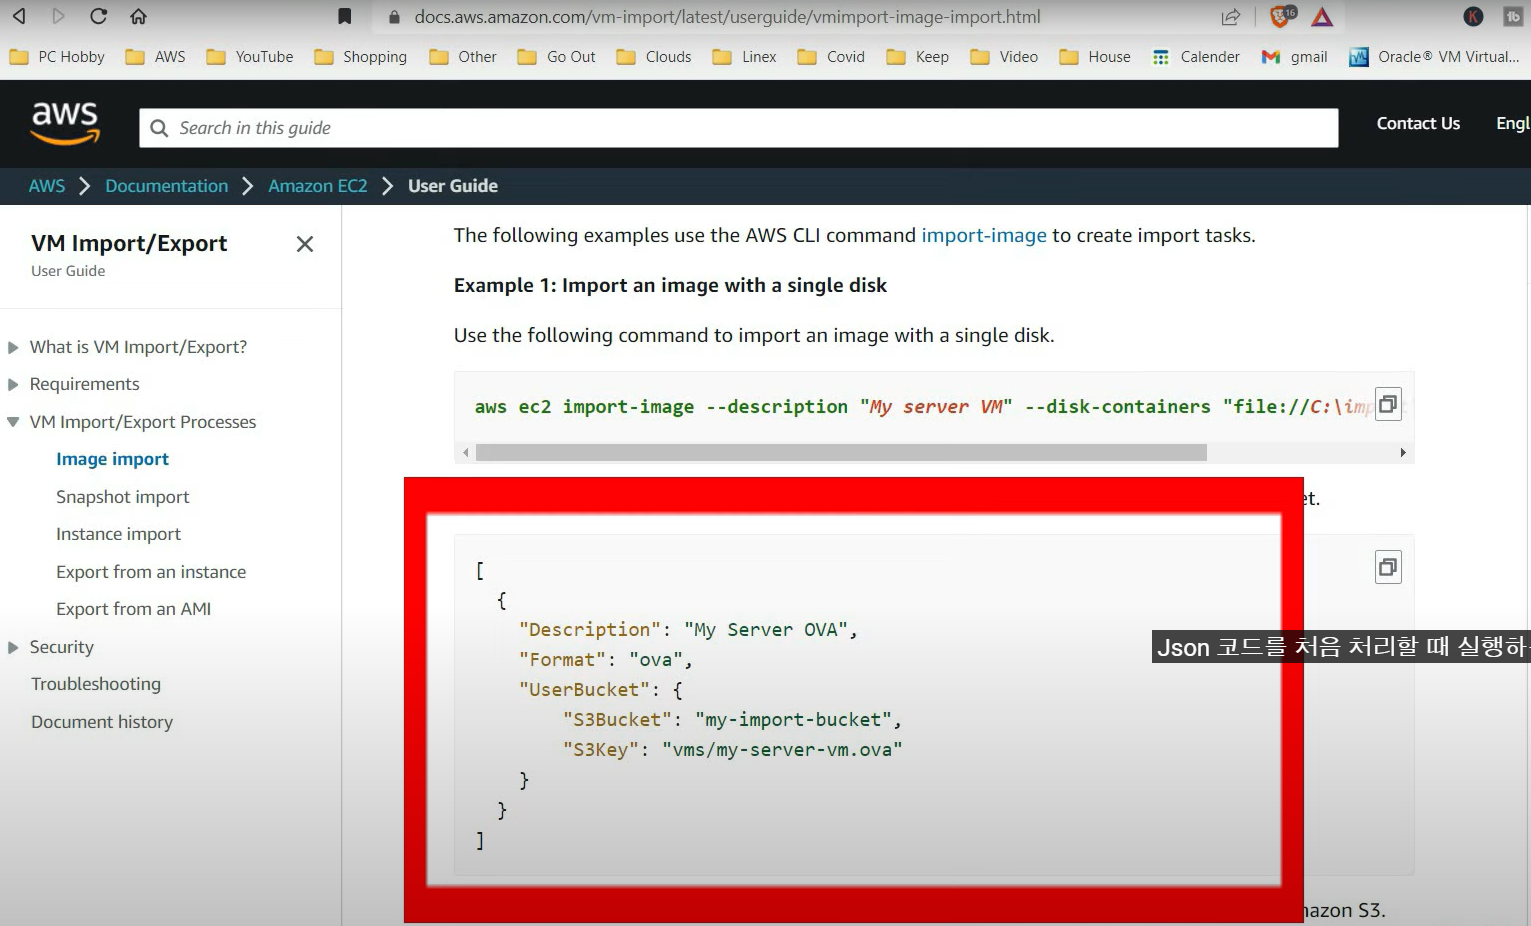The height and width of the screenshot is (926, 1531).
Task: Open the Document history page
Action: pyautogui.click(x=102, y=722)
